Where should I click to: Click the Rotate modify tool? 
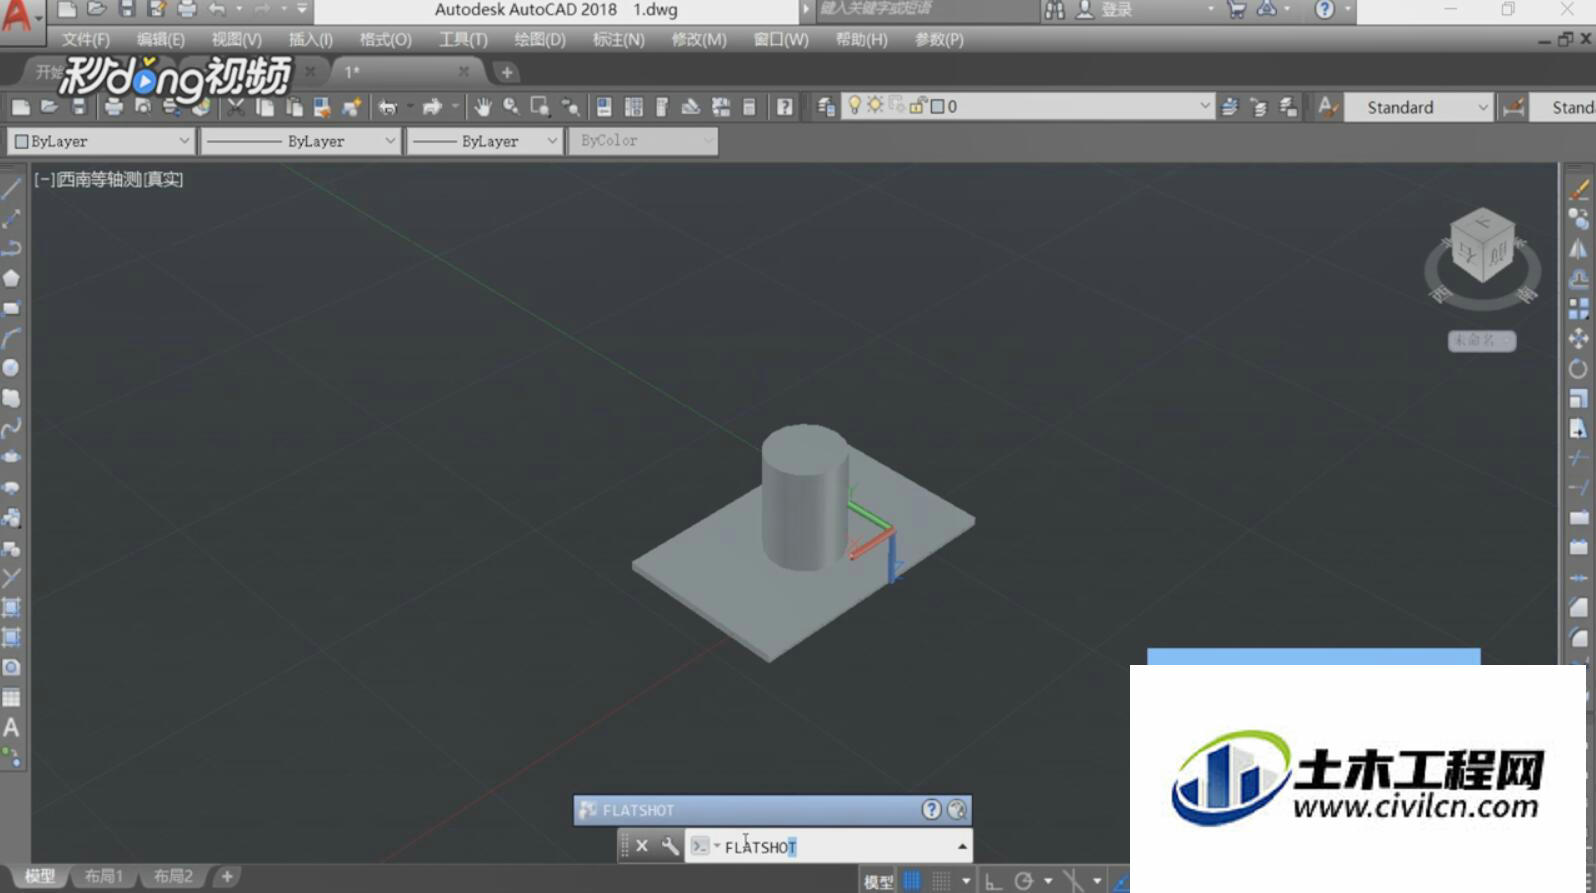point(1579,369)
